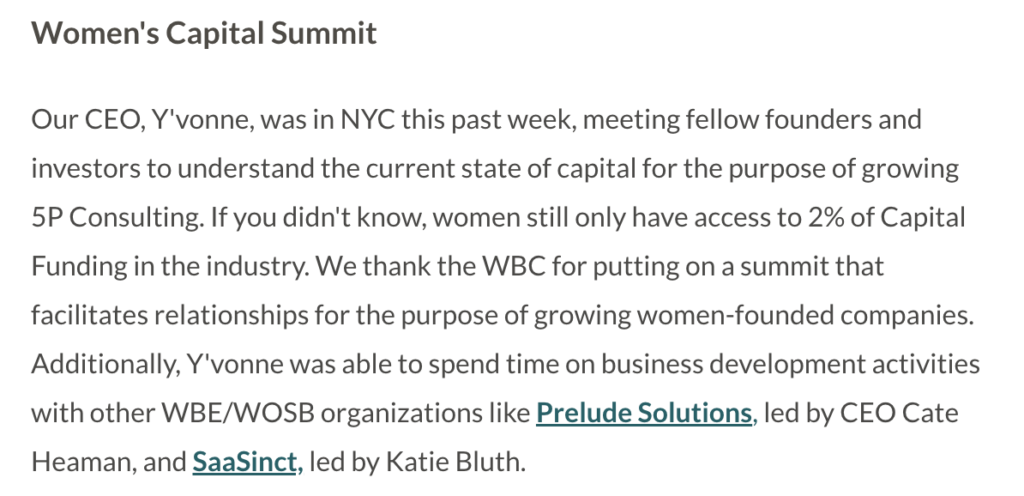Click the word facilitates
Viewport: 1024px width, 496px height.
pos(89,316)
